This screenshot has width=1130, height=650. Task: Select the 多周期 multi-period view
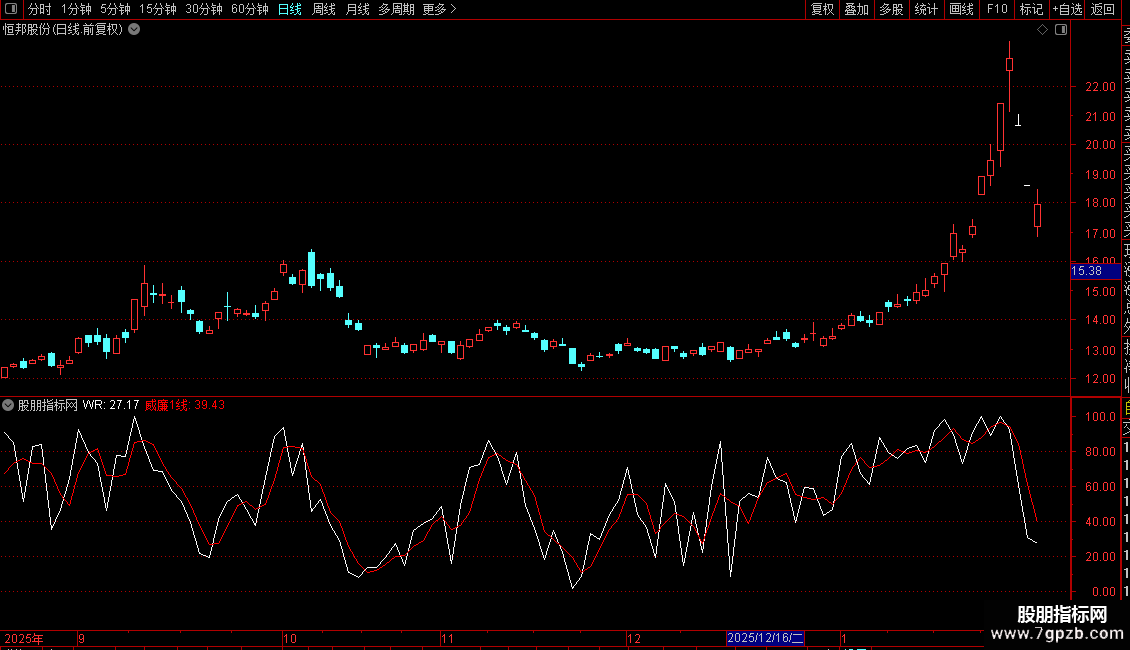(396, 9)
